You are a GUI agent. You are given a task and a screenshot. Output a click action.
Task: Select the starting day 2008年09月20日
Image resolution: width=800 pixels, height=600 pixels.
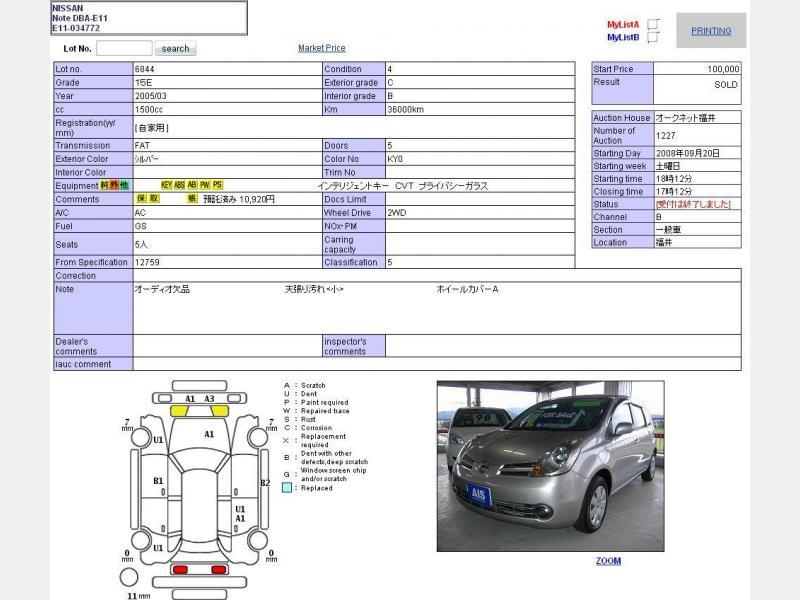coord(688,153)
